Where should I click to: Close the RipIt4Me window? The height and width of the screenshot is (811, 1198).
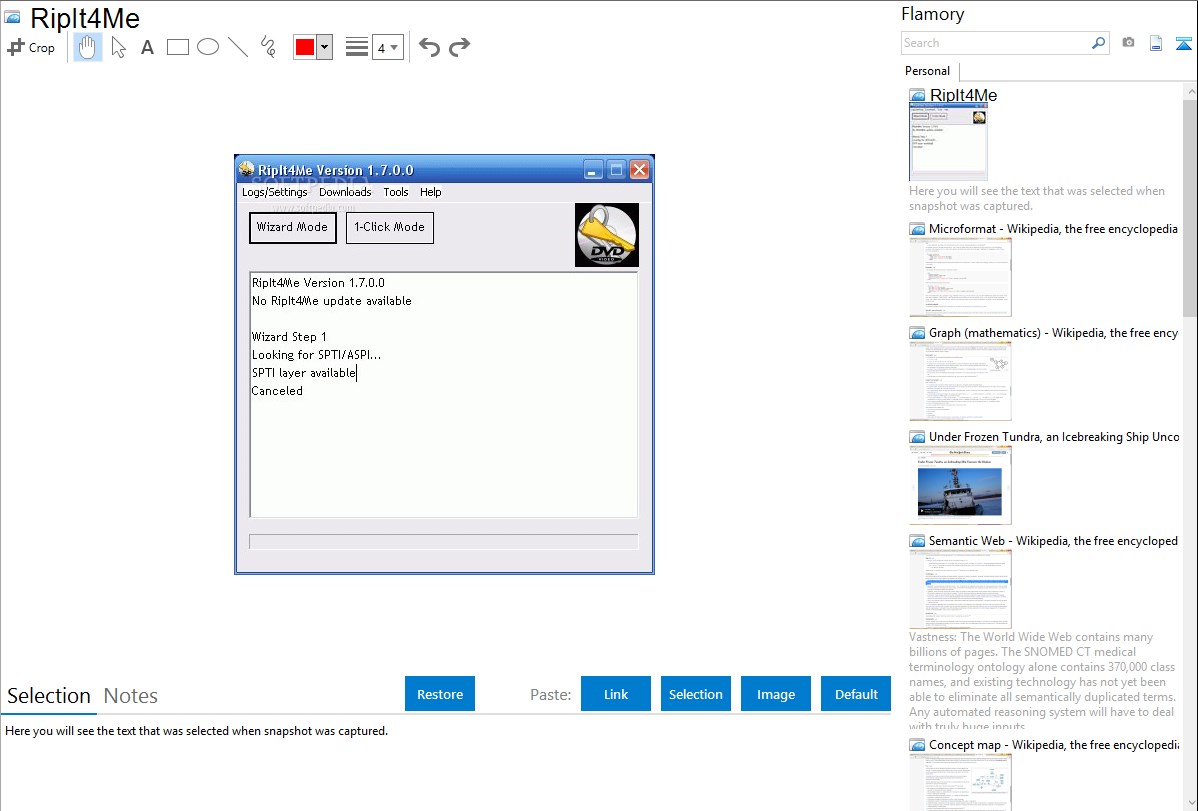click(639, 170)
